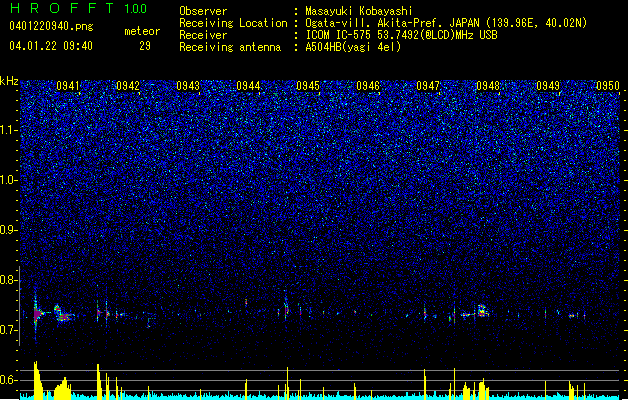
Task: Click the 0947 time marker
Action: point(428,86)
